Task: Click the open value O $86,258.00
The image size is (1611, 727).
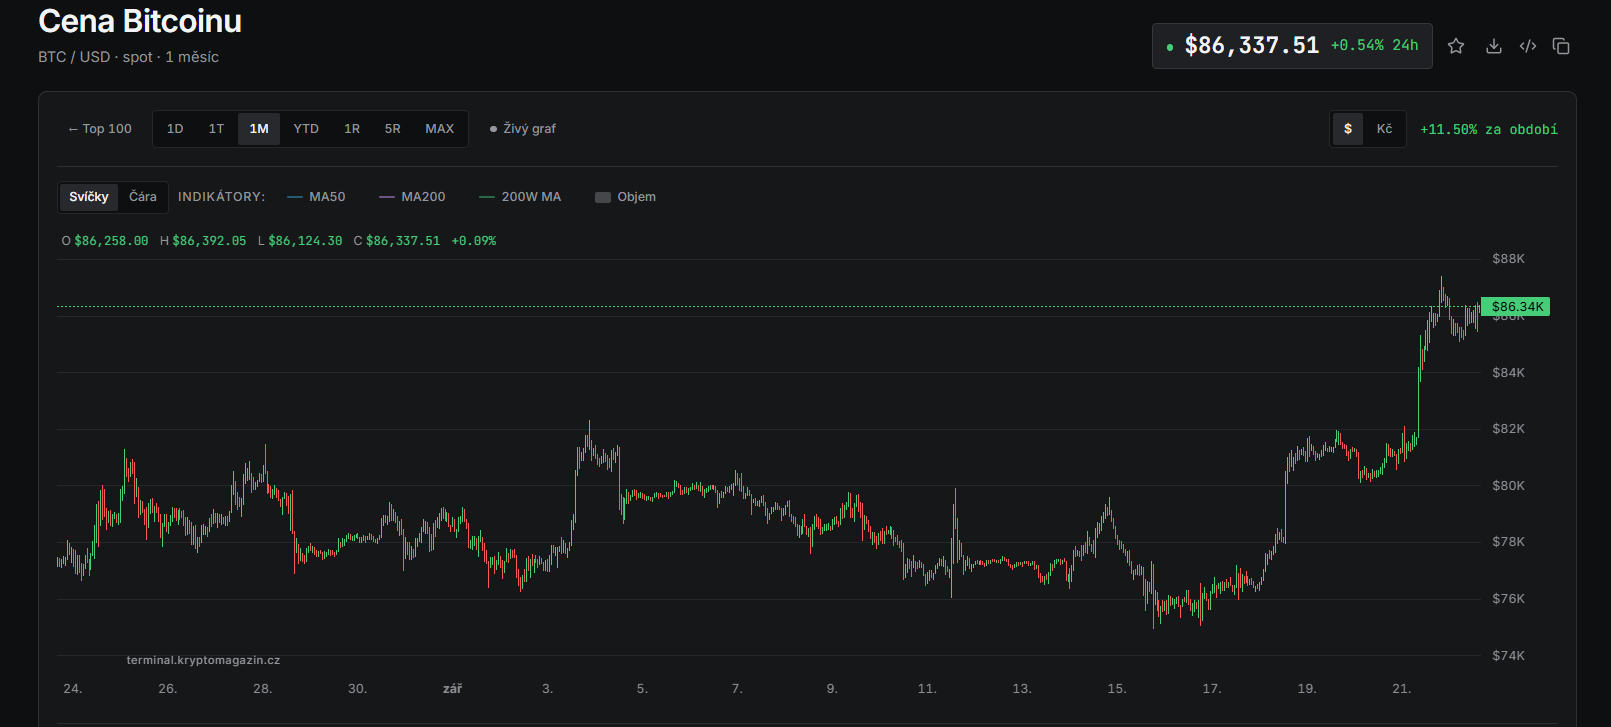Action: click(x=105, y=241)
